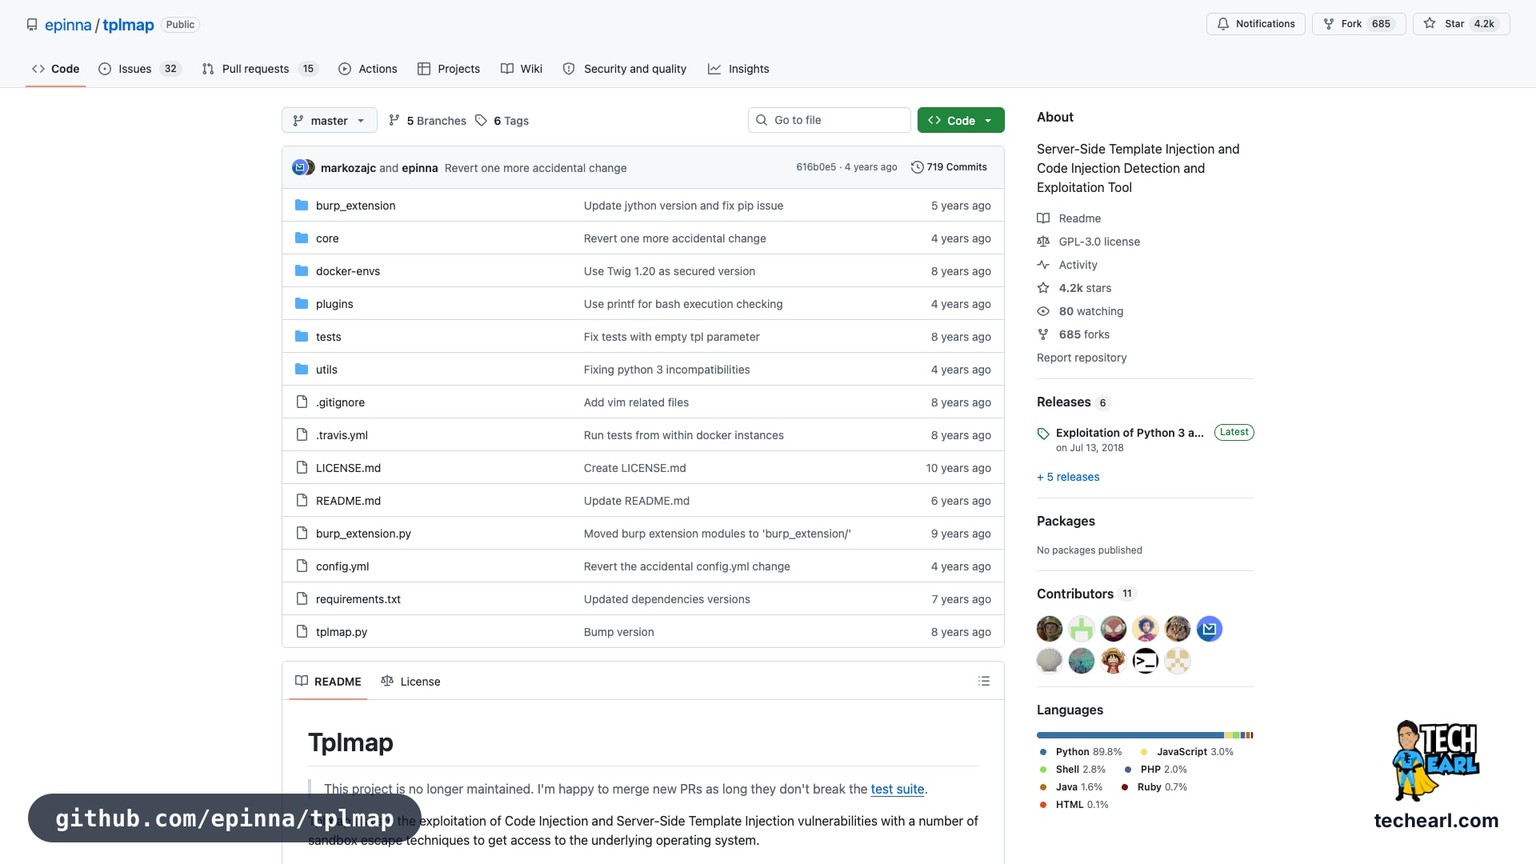Click the star icon beside 4.2k stars
1536x864 pixels.
1043,288
